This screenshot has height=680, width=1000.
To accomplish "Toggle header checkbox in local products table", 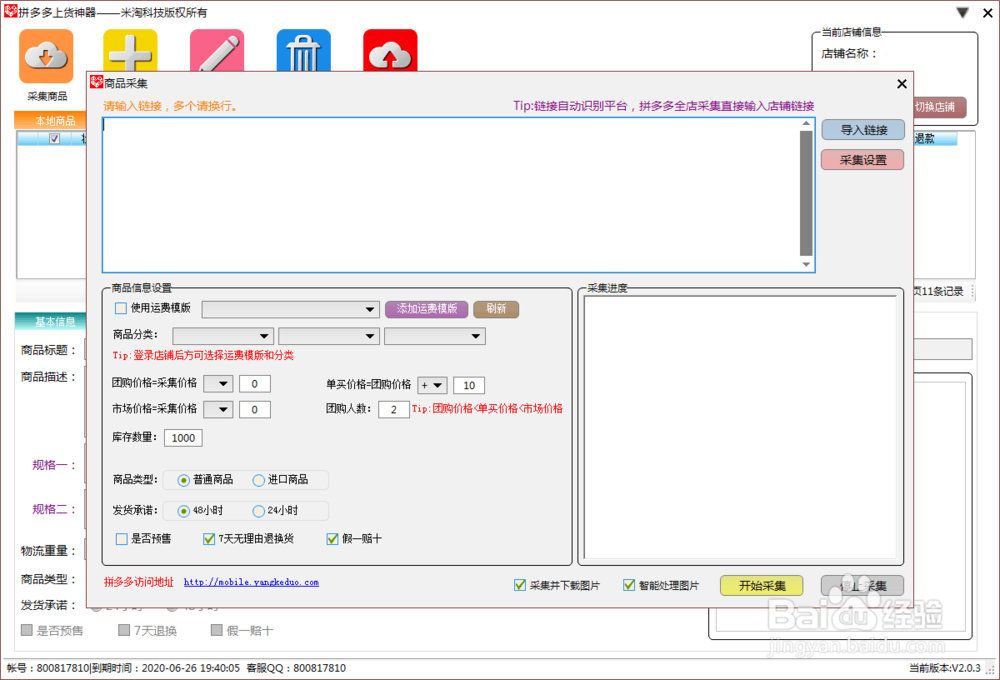I will [55, 138].
